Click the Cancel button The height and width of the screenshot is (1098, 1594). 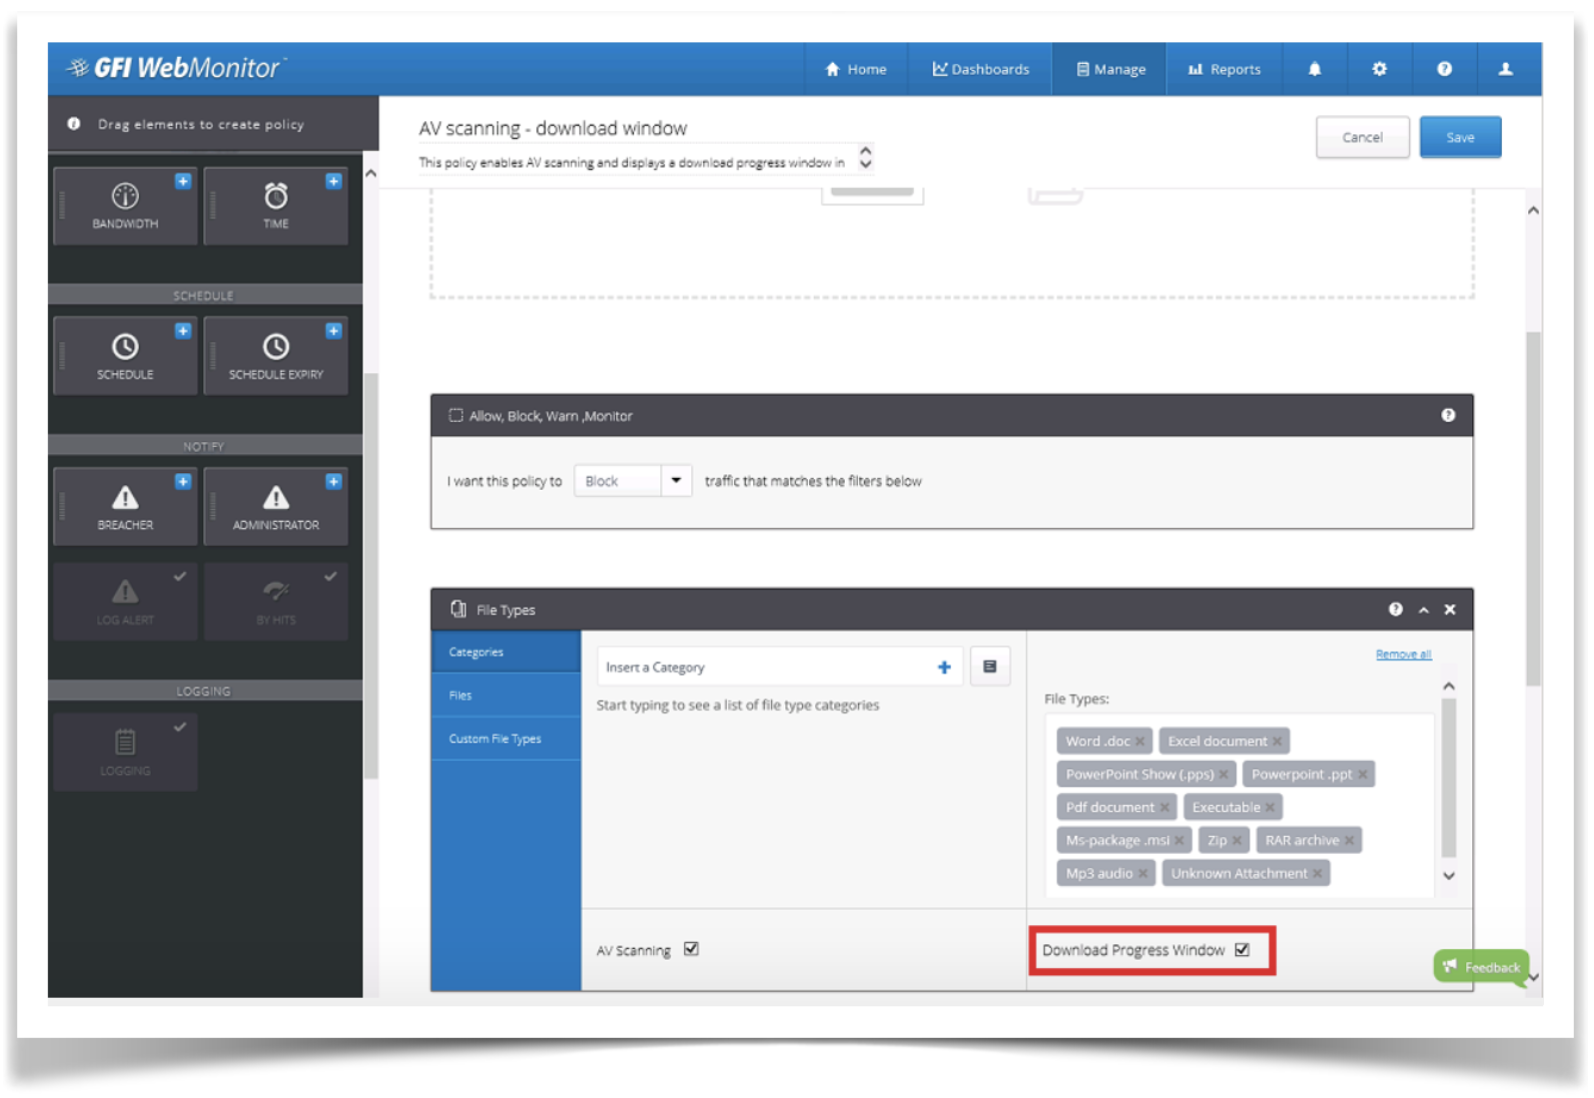pos(1362,137)
